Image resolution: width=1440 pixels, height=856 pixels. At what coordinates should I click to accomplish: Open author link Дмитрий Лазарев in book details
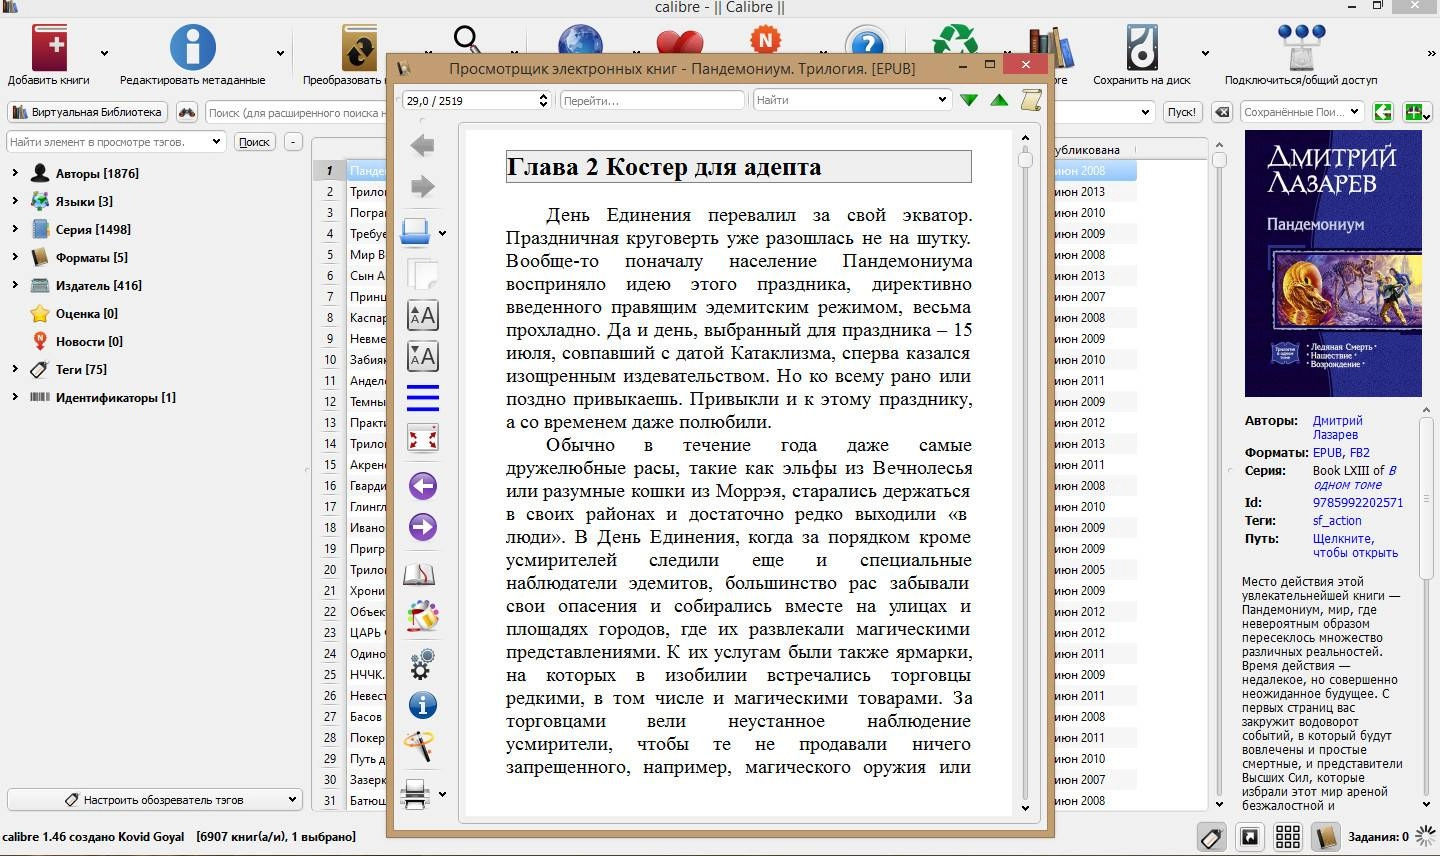[1337, 427]
